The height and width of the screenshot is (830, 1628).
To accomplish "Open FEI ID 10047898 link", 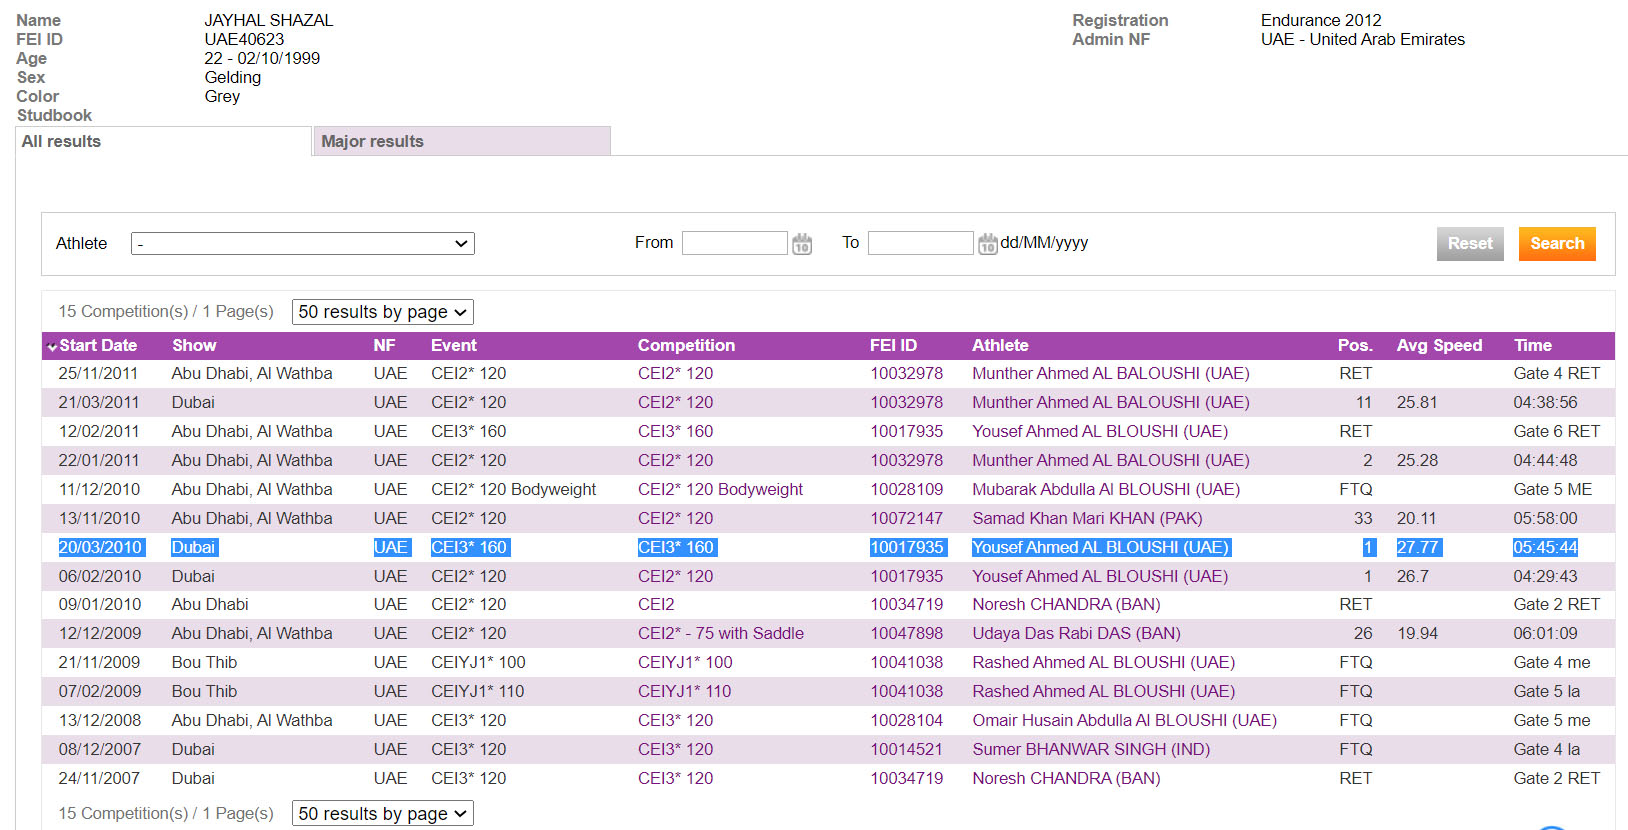I will point(906,633).
